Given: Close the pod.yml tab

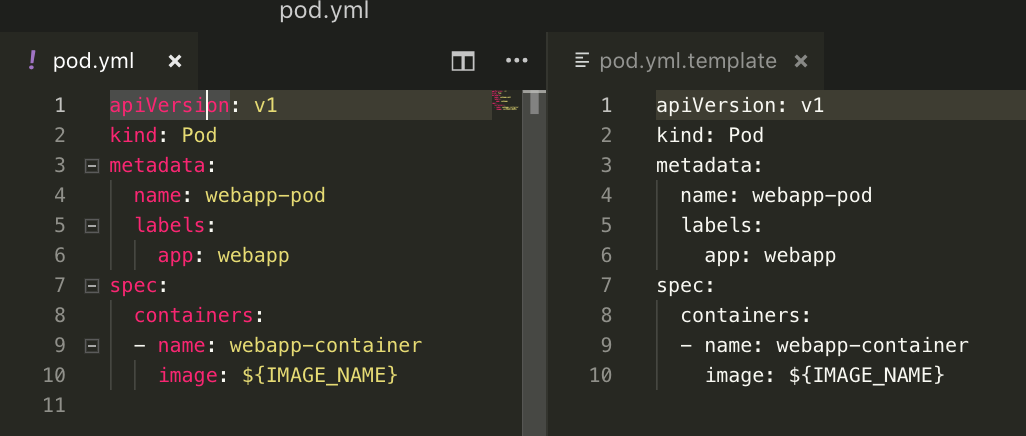Looking at the screenshot, I should [x=175, y=61].
